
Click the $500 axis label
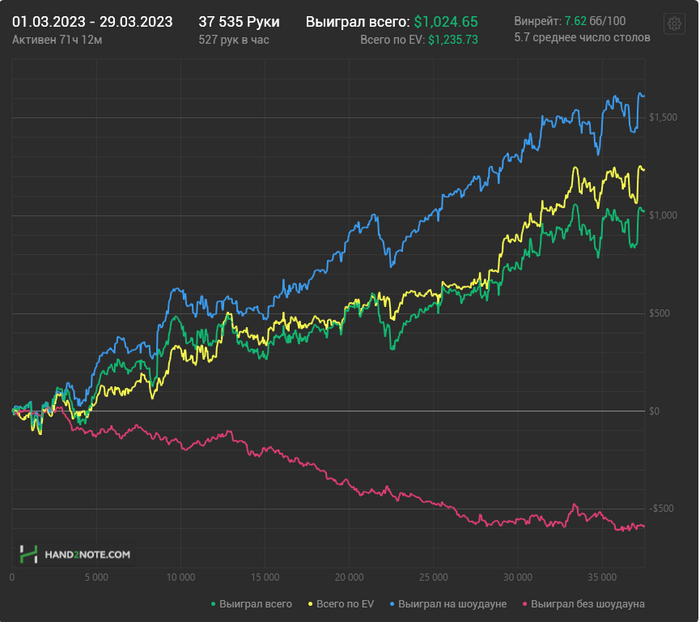(659, 313)
